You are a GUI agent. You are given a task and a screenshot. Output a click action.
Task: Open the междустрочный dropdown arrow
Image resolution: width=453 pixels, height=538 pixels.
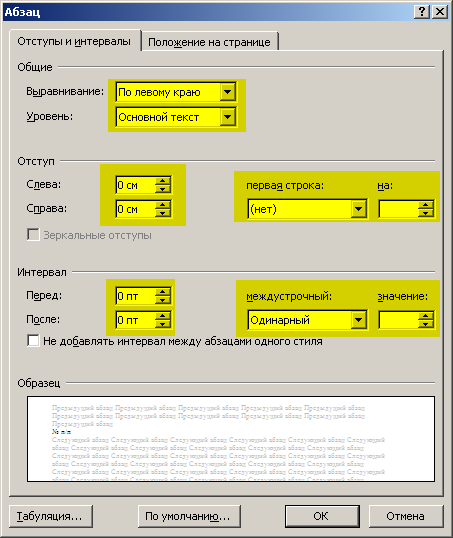tap(359, 320)
